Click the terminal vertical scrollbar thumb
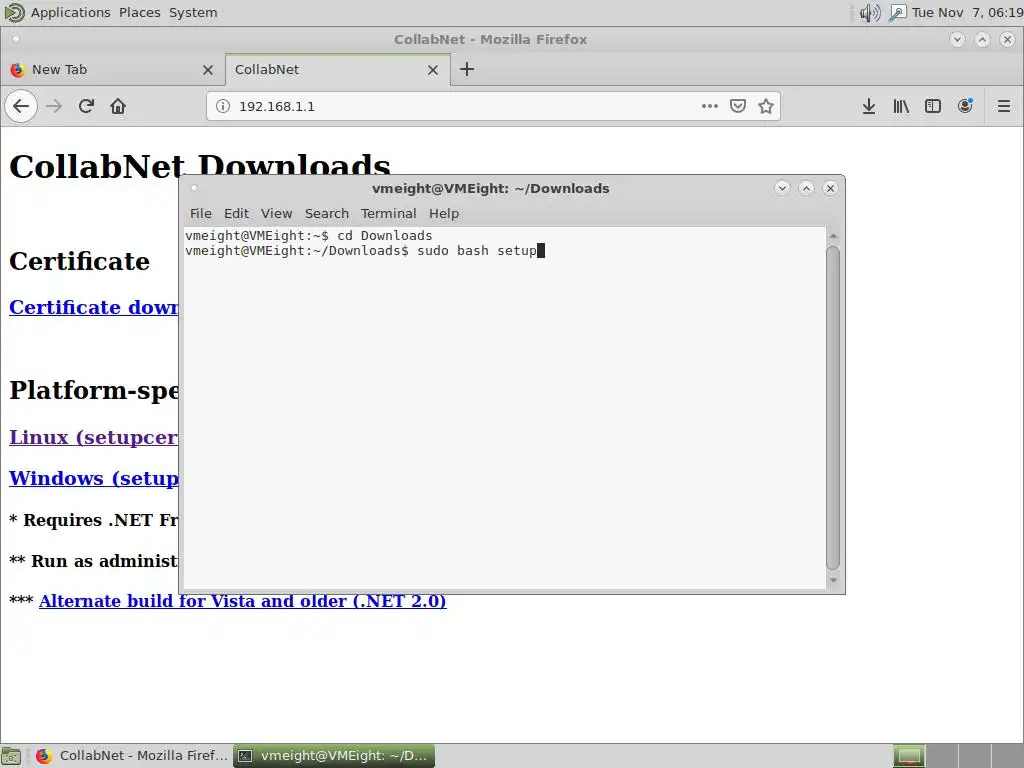 833,408
